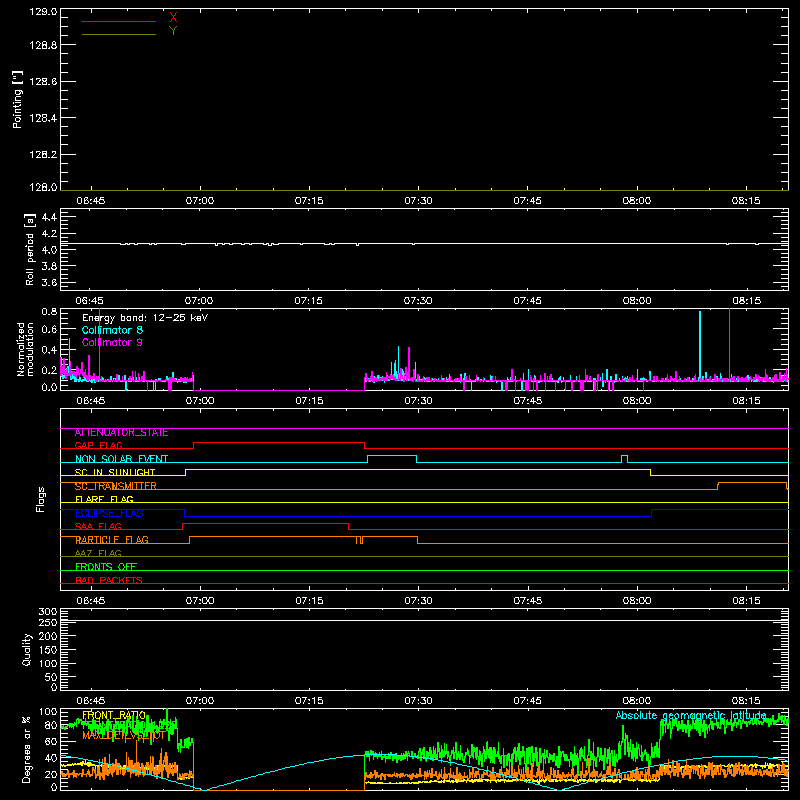Screen dimensions: 800x800
Task: Click the olive Y legend line in Pointing plot
Action: (119, 35)
